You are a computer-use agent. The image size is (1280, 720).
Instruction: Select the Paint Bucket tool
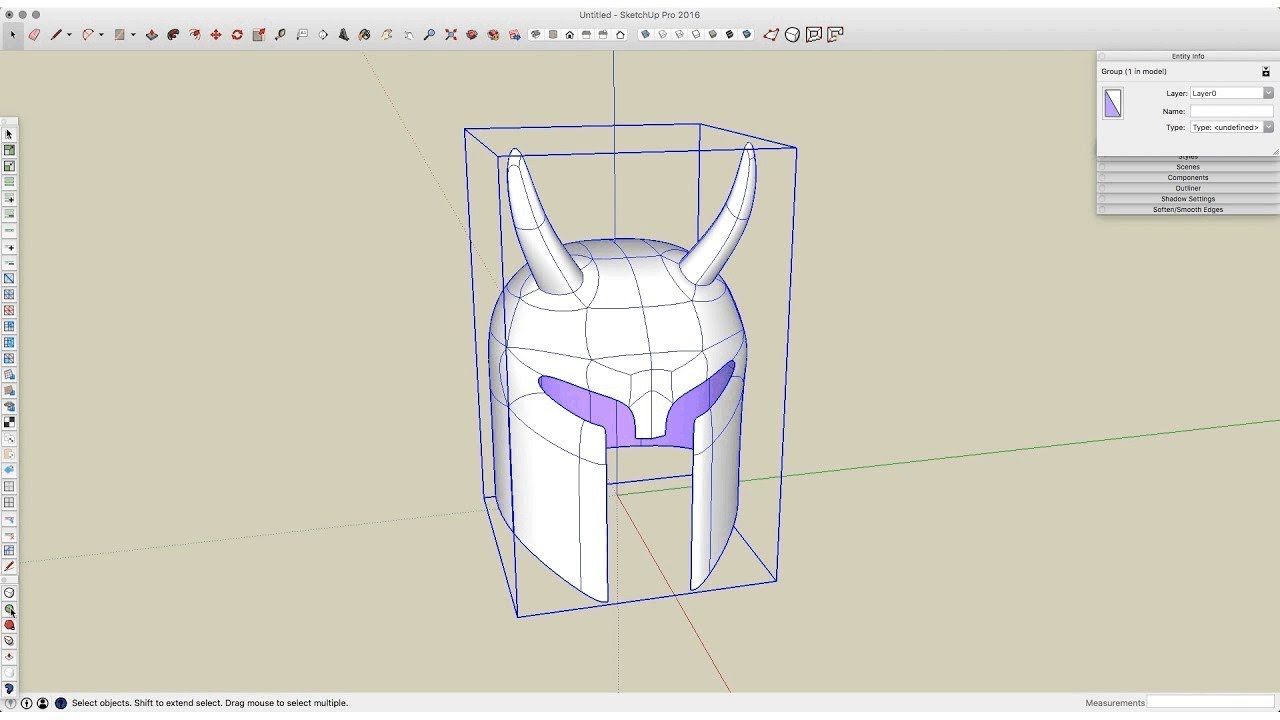coord(365,34)
